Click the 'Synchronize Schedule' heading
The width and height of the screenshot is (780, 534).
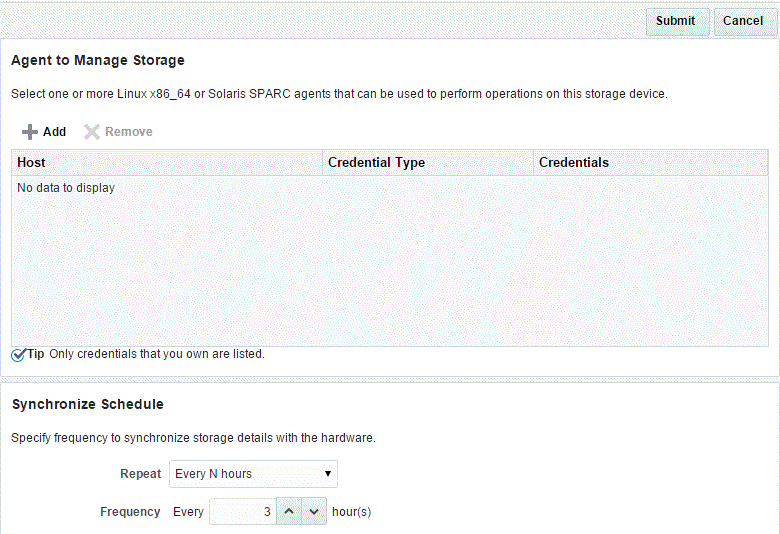[88, 405]
